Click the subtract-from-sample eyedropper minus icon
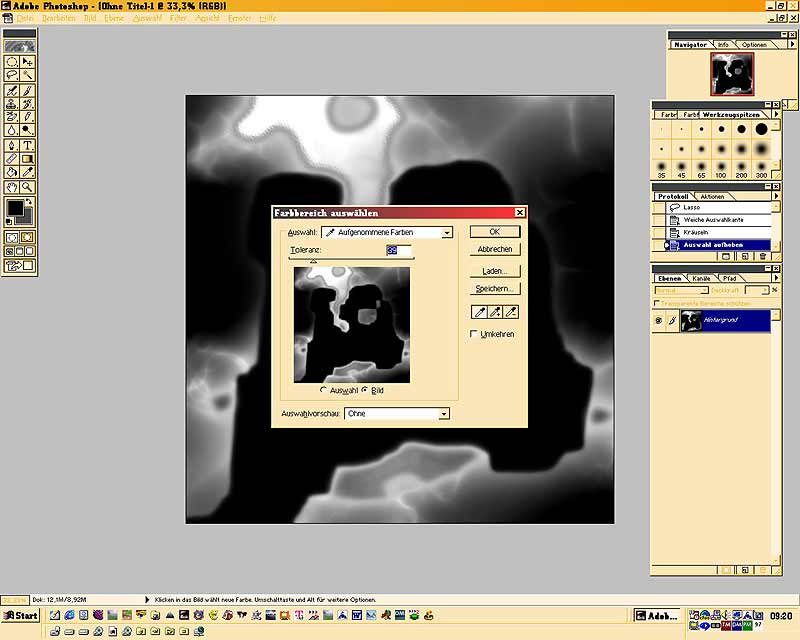Viewport: 800px width, 640px height. pyautogui.click(x=512, y=313)
